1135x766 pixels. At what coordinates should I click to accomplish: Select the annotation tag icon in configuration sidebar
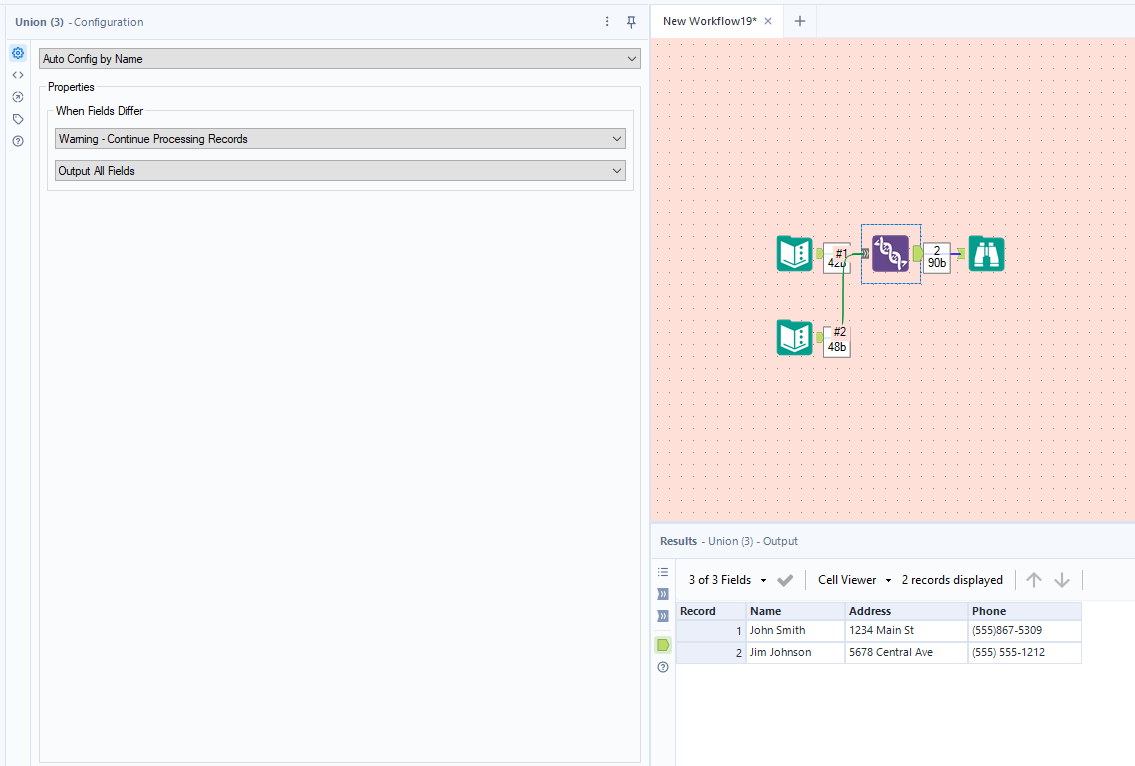(x=17, y=118)
